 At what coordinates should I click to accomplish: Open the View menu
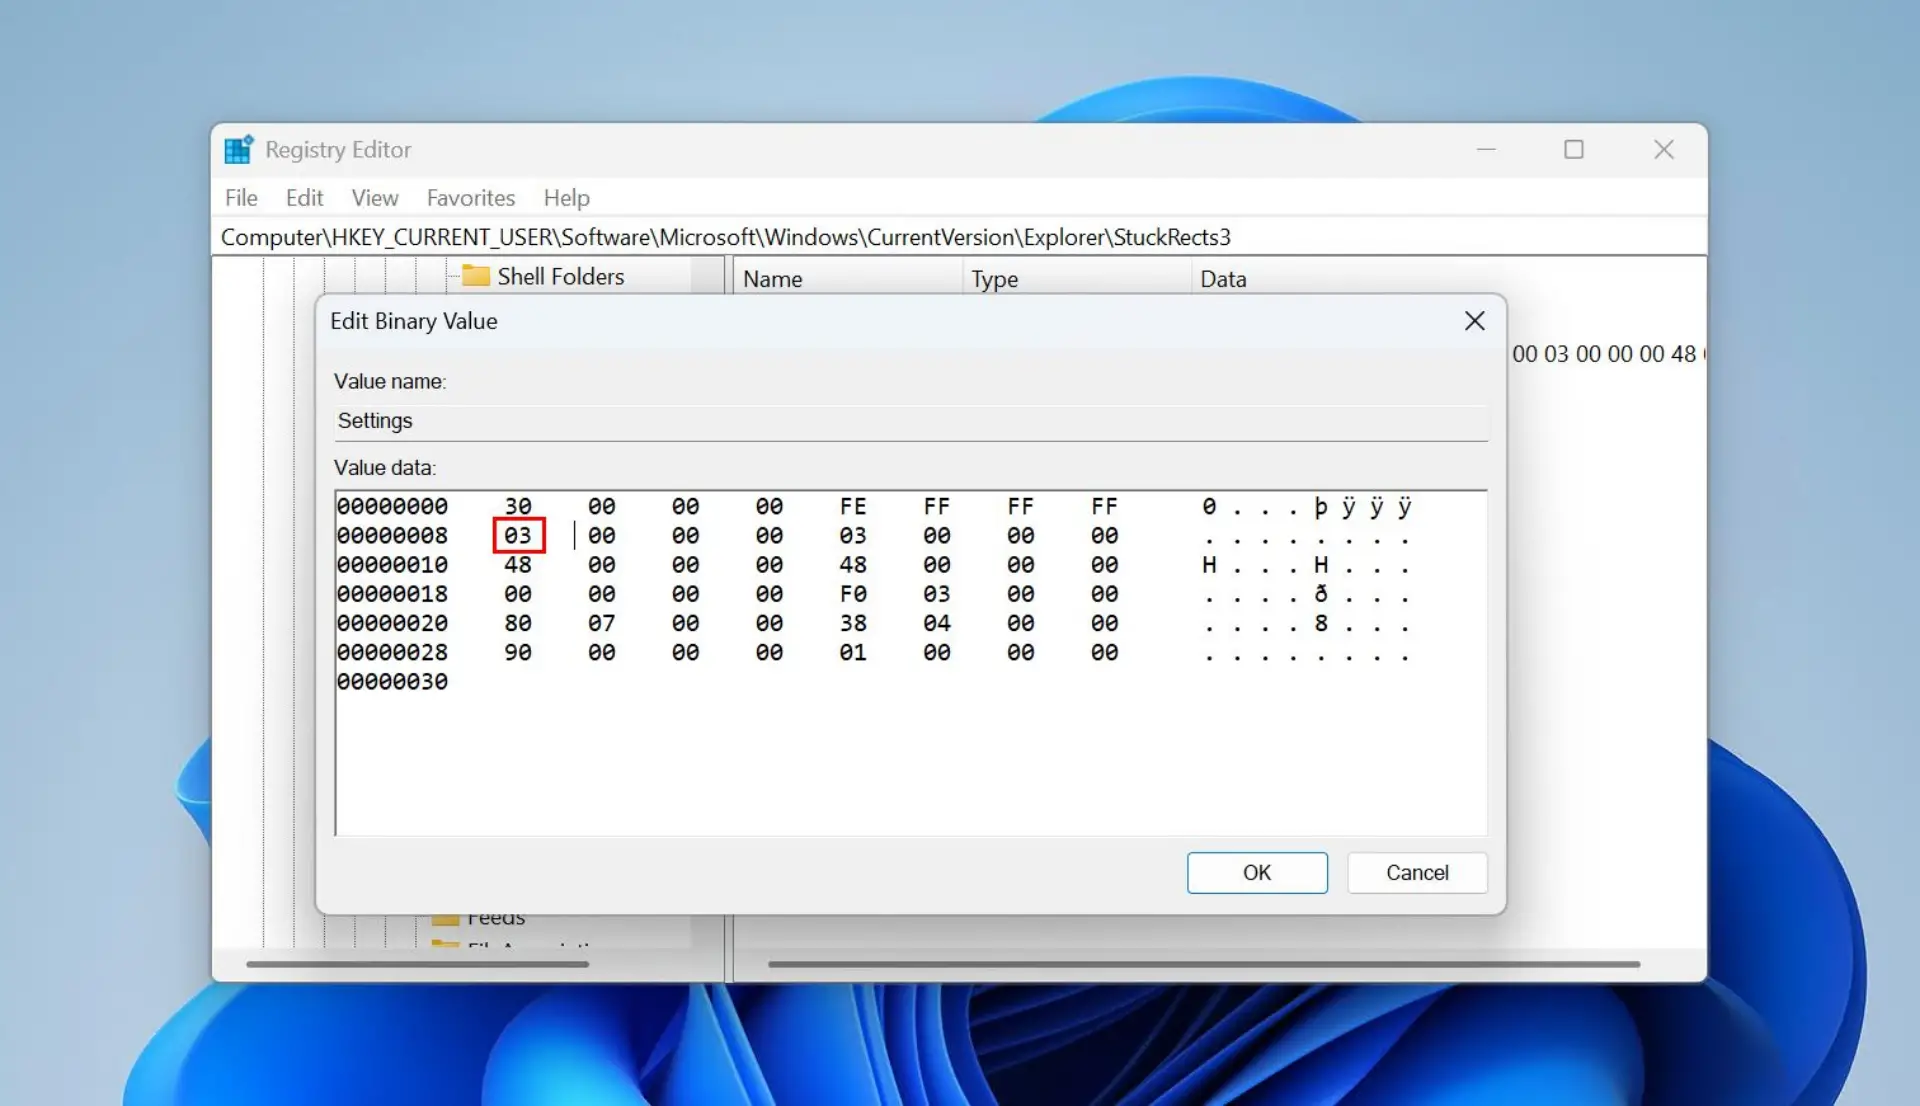coord(375,198)
